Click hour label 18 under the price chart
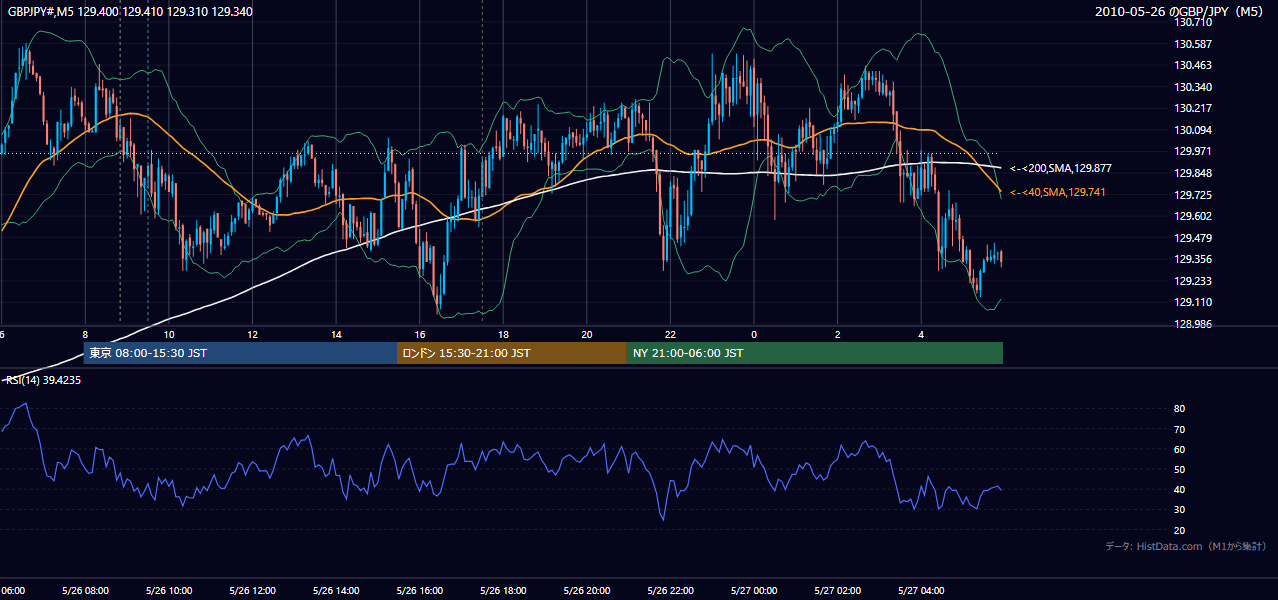 [503, 335]
